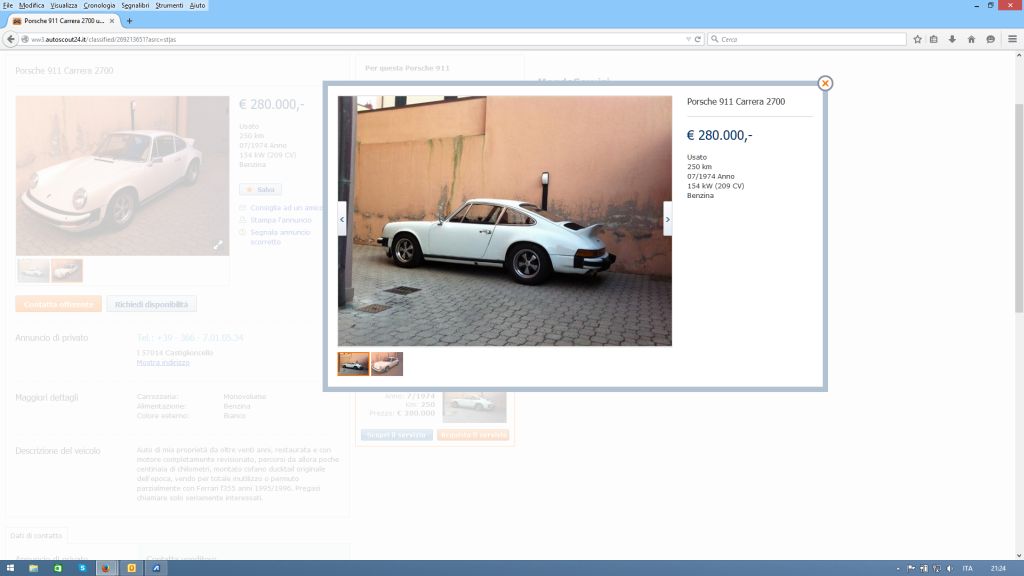Click the page's vertical scrollbar
Viewport: 1024px width, 576px height.
1019,208
